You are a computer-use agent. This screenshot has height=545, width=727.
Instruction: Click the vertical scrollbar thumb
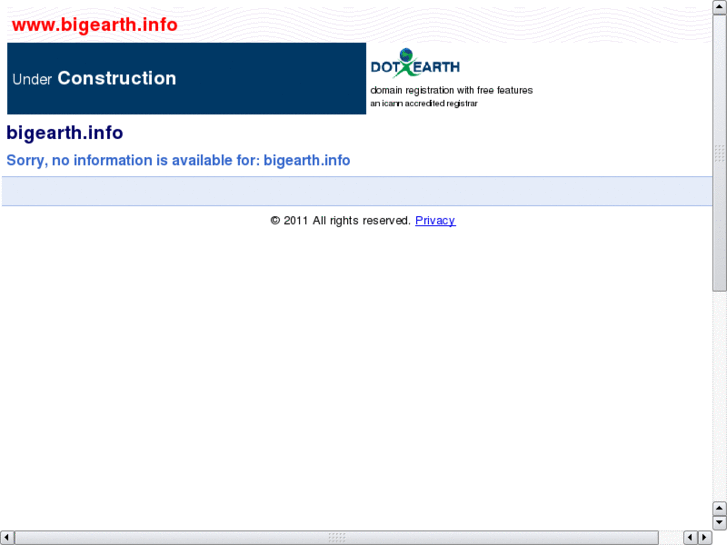[x=719, y=153]
